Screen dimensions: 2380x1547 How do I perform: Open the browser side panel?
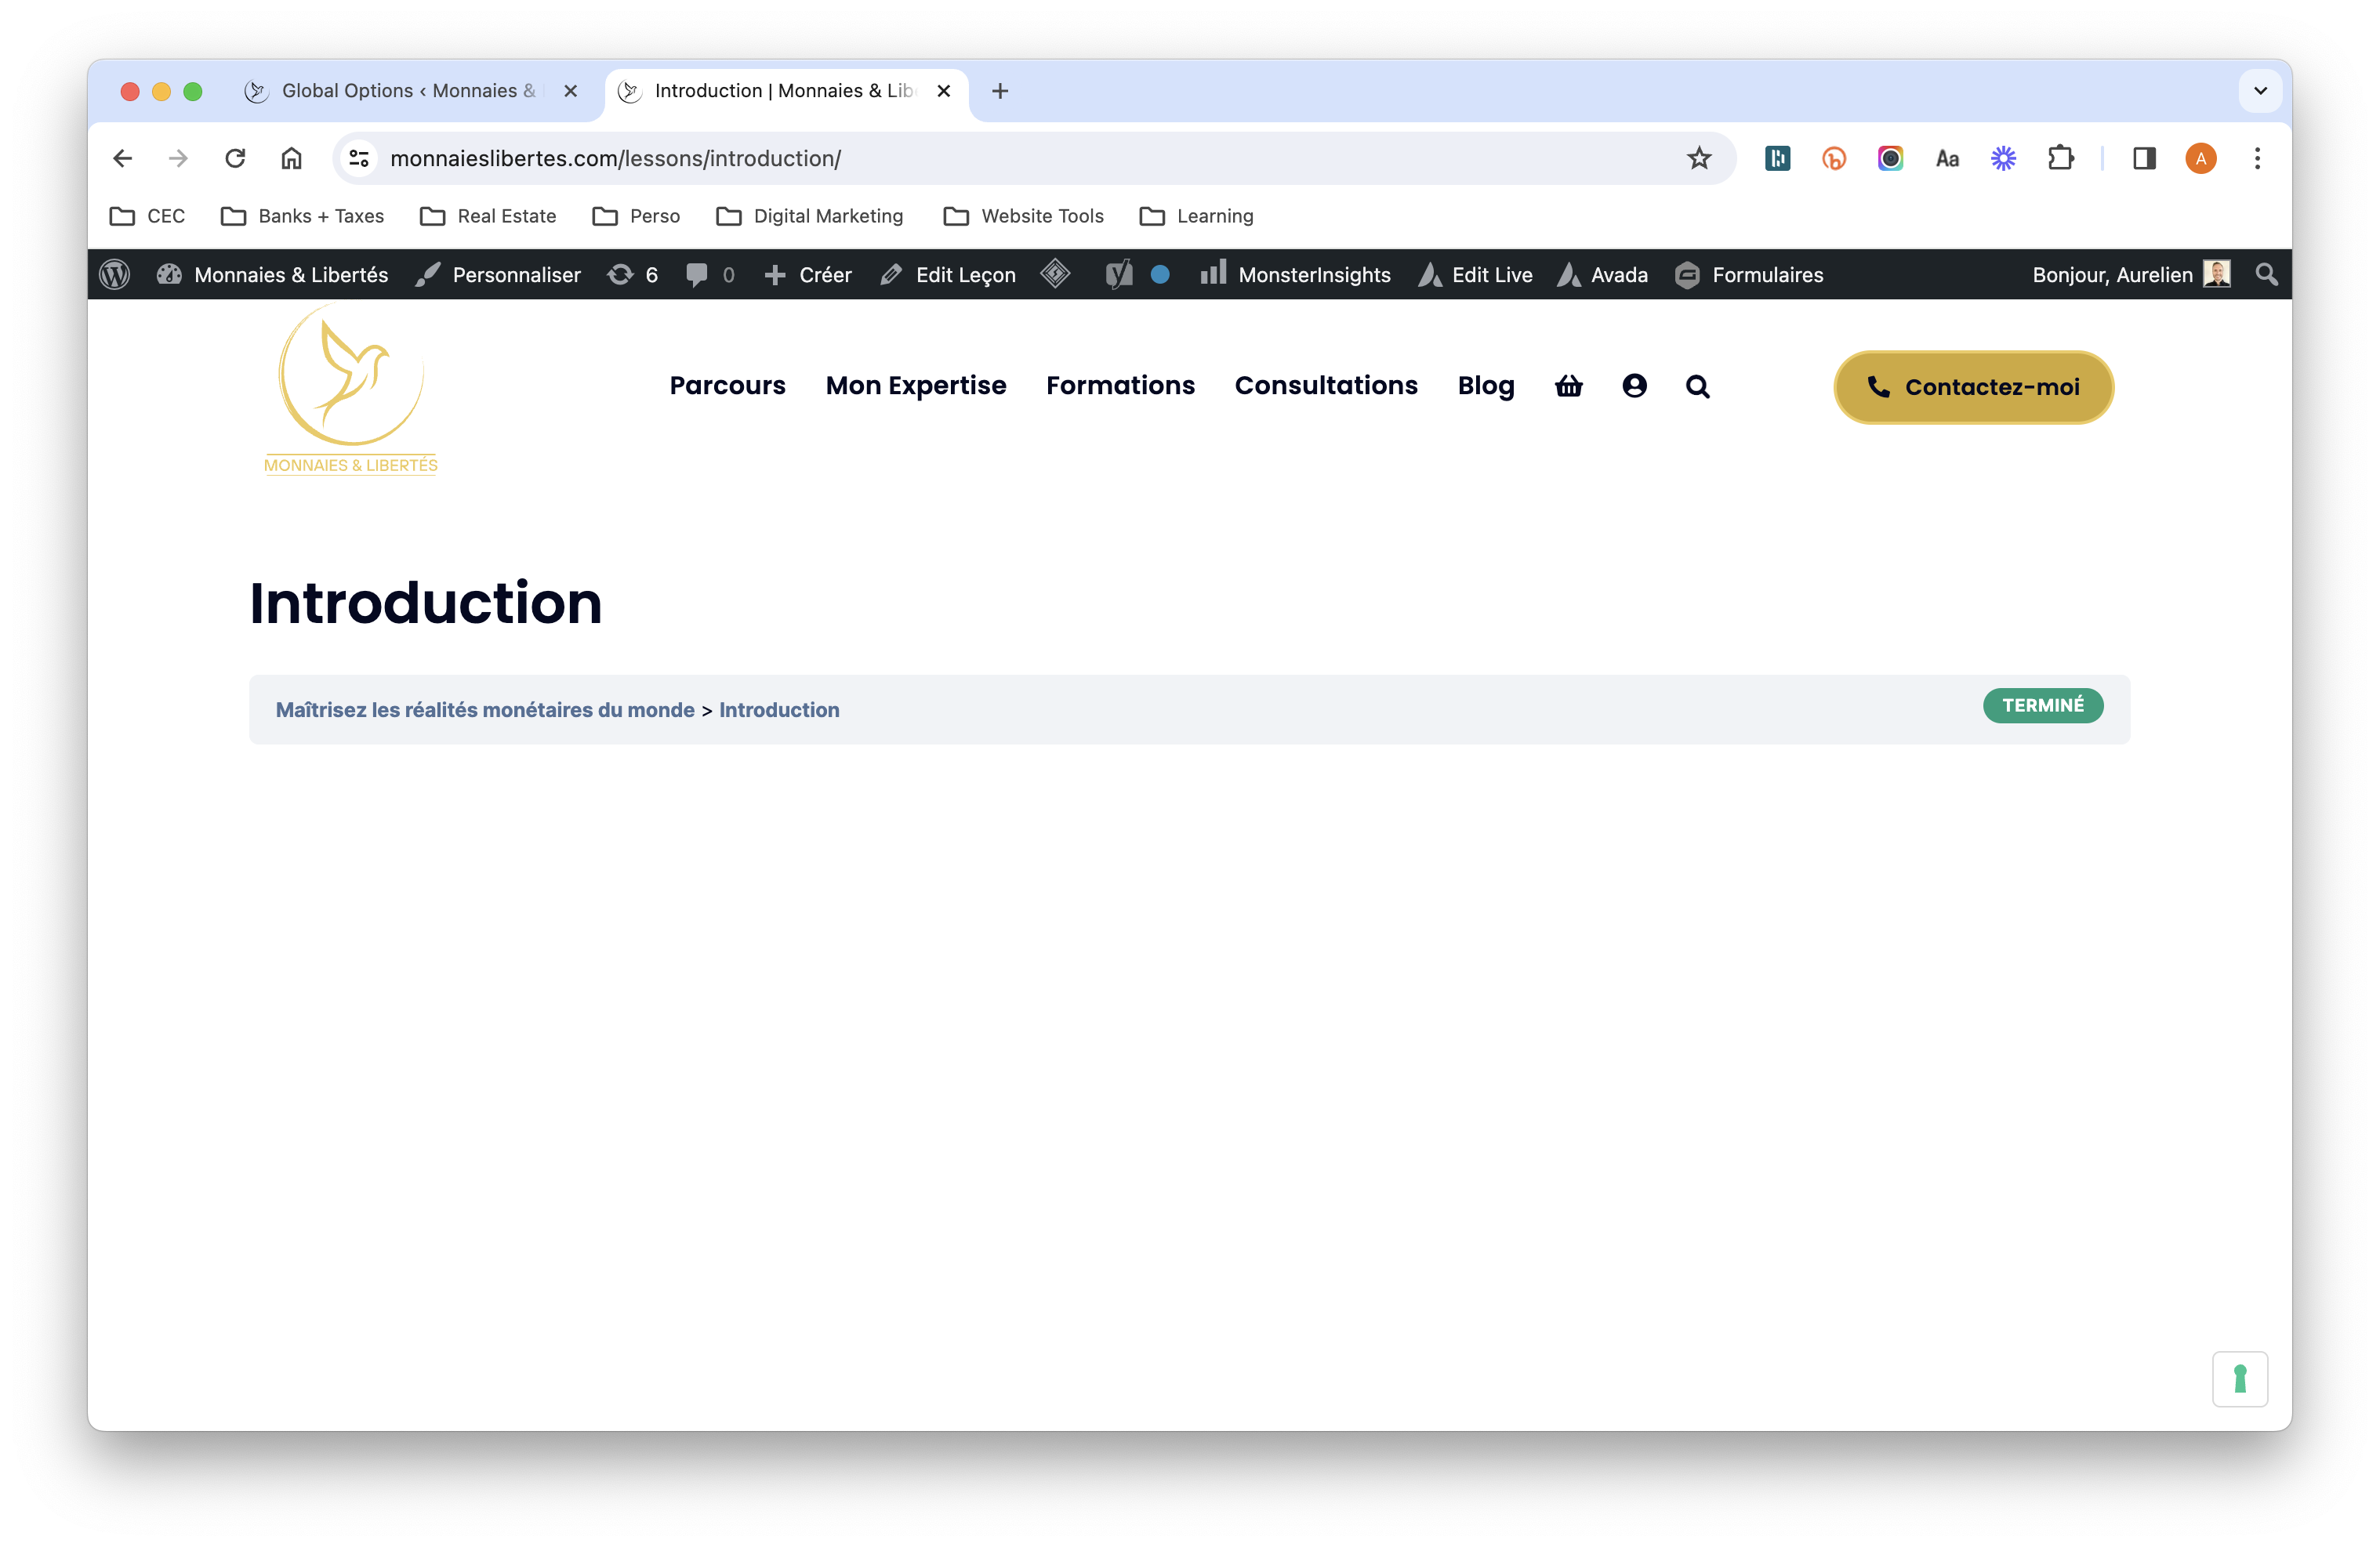click(2144, 158)
